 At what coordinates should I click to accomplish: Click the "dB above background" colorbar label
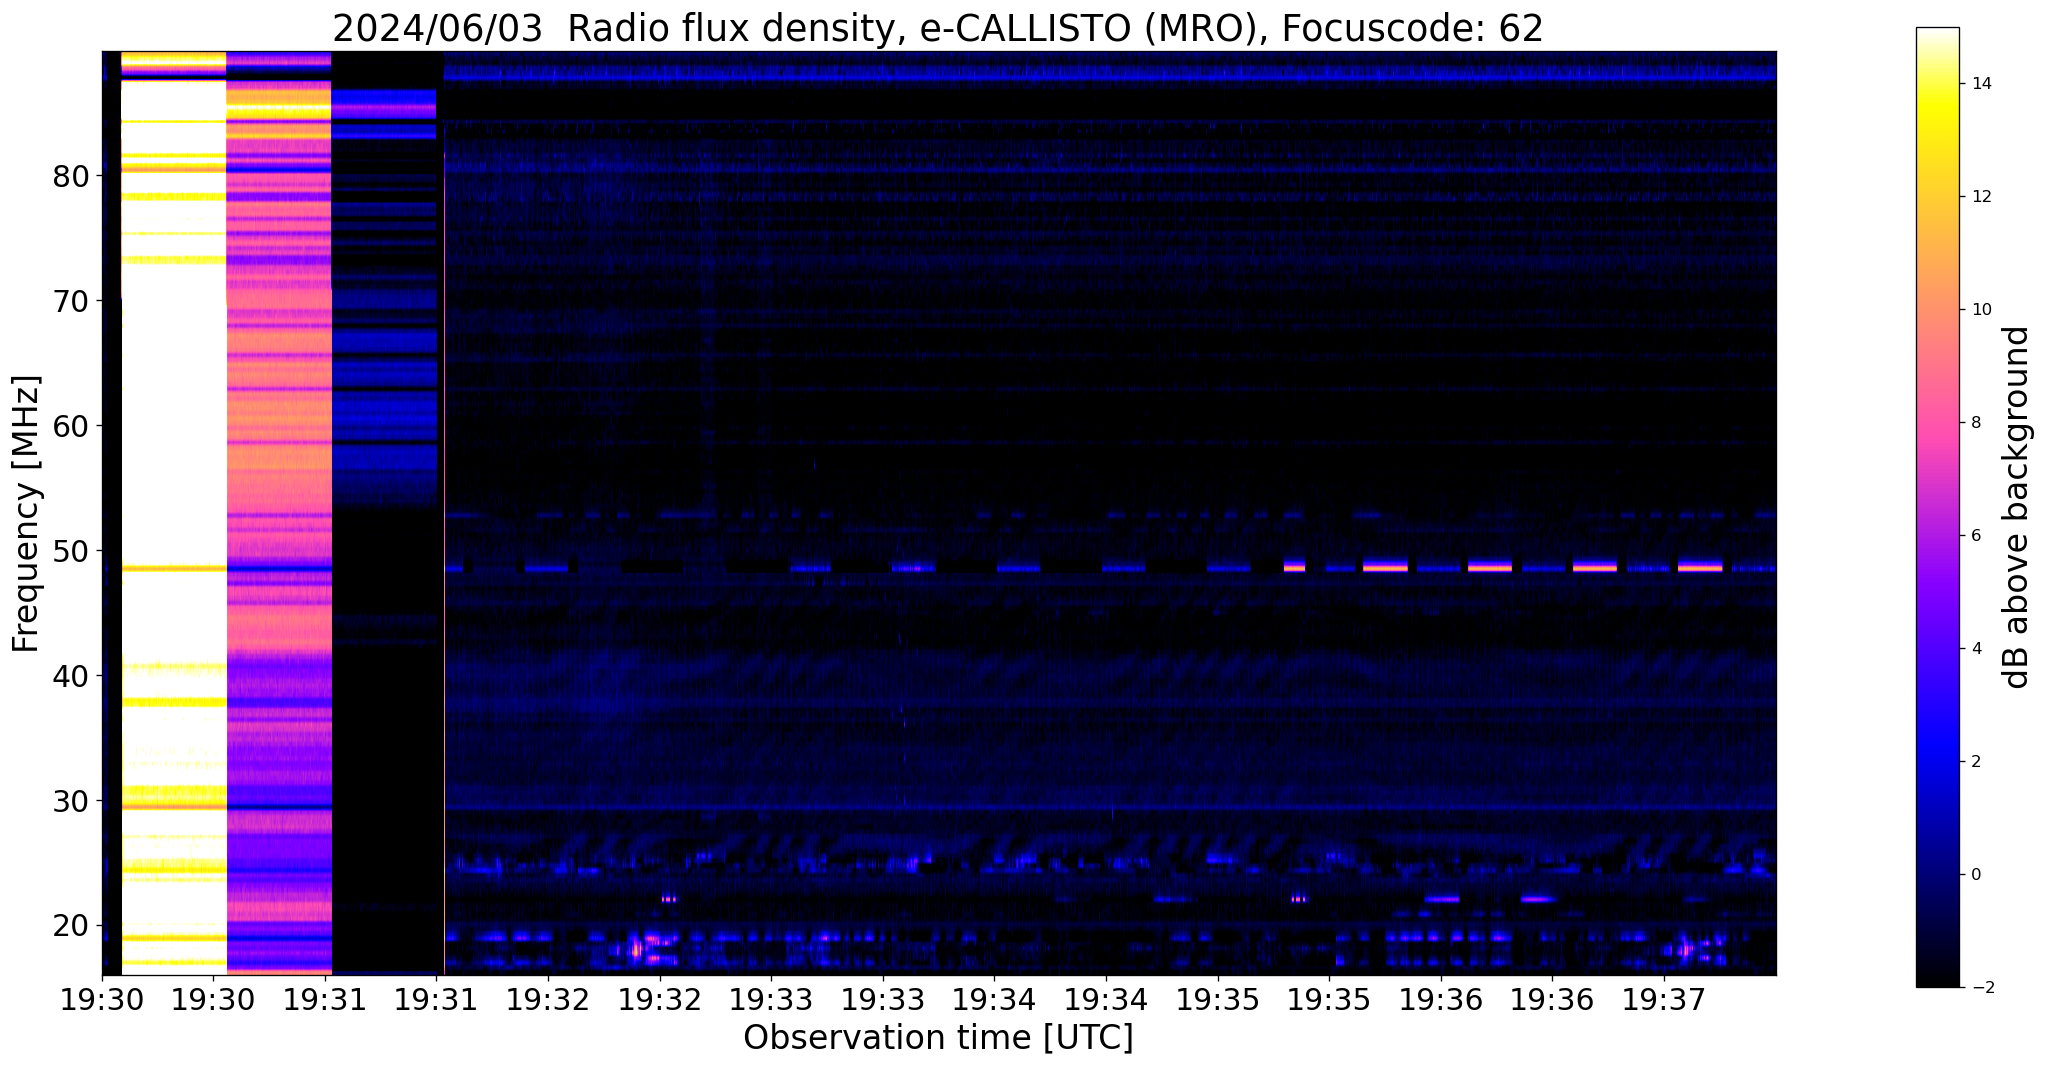click(2017, 507)
